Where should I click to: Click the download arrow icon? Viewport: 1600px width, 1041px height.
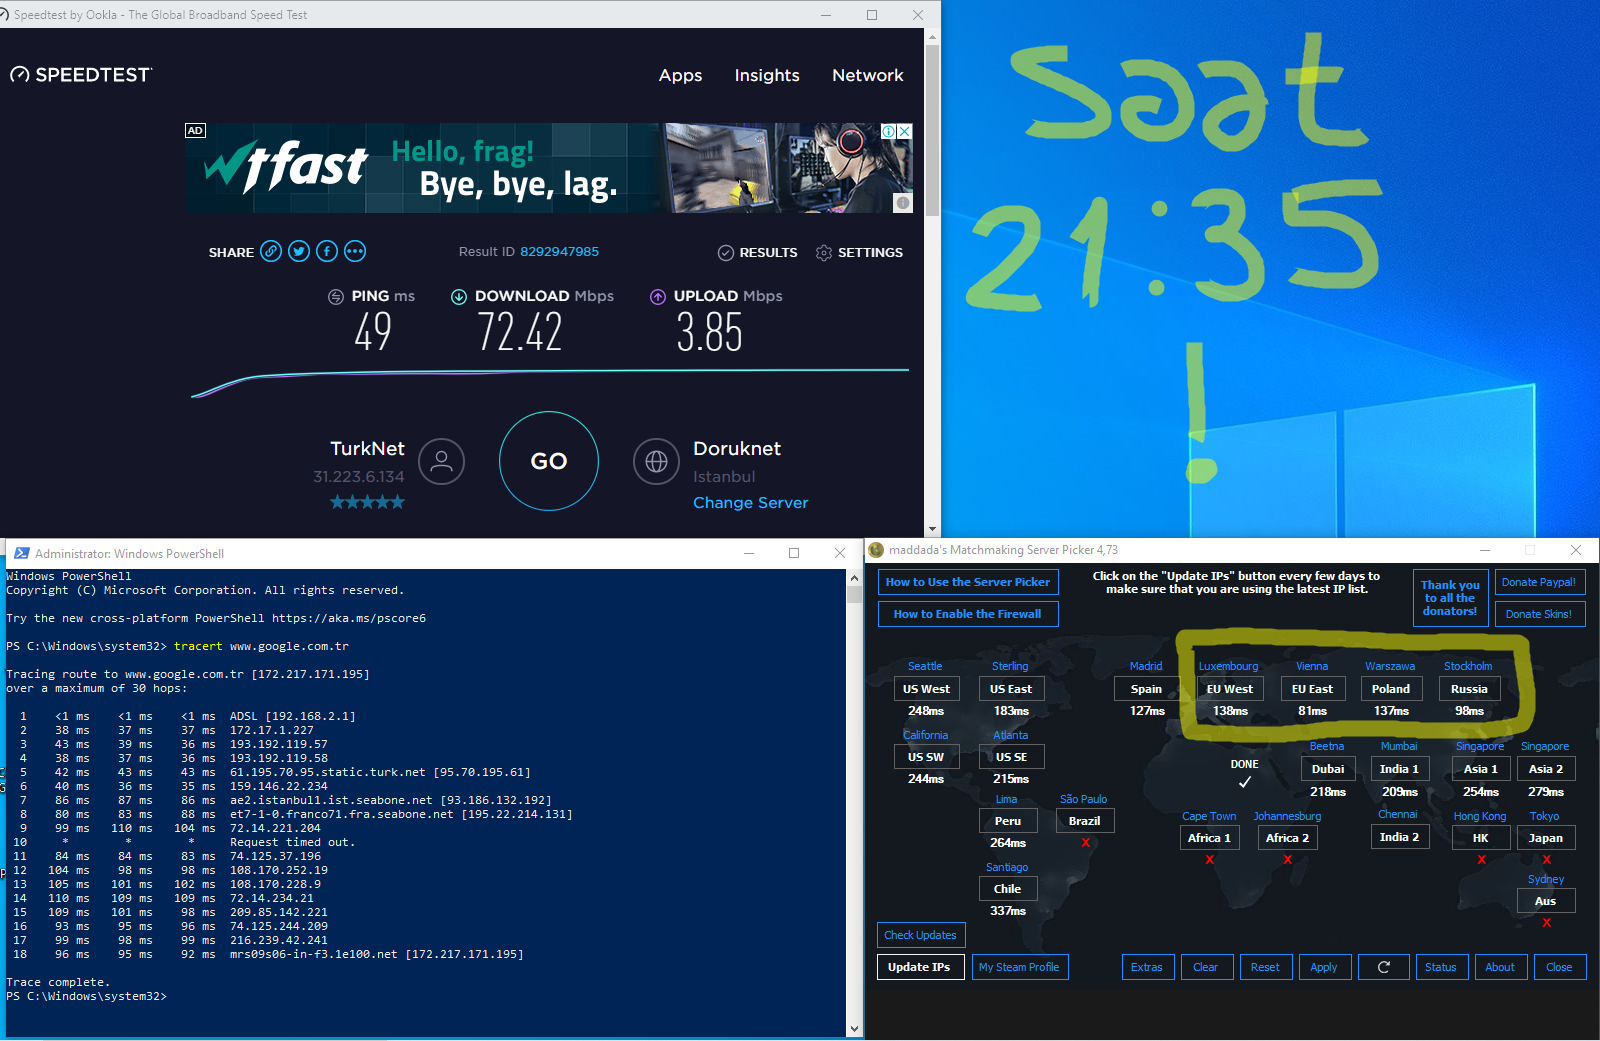tap(459, 296)
